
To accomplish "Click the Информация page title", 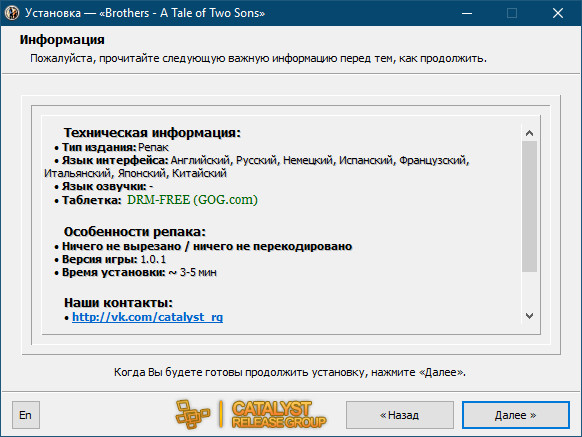I will click(x=62, y=39).
